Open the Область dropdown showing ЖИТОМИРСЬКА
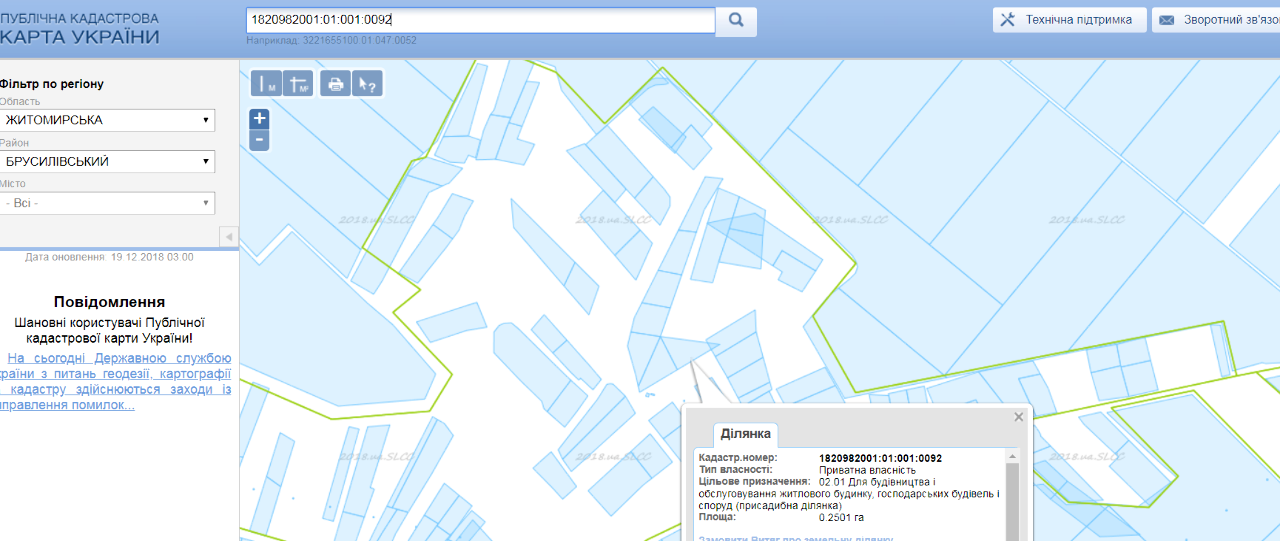This screenshot has height=541, width=1280. [x=107, y=120]
